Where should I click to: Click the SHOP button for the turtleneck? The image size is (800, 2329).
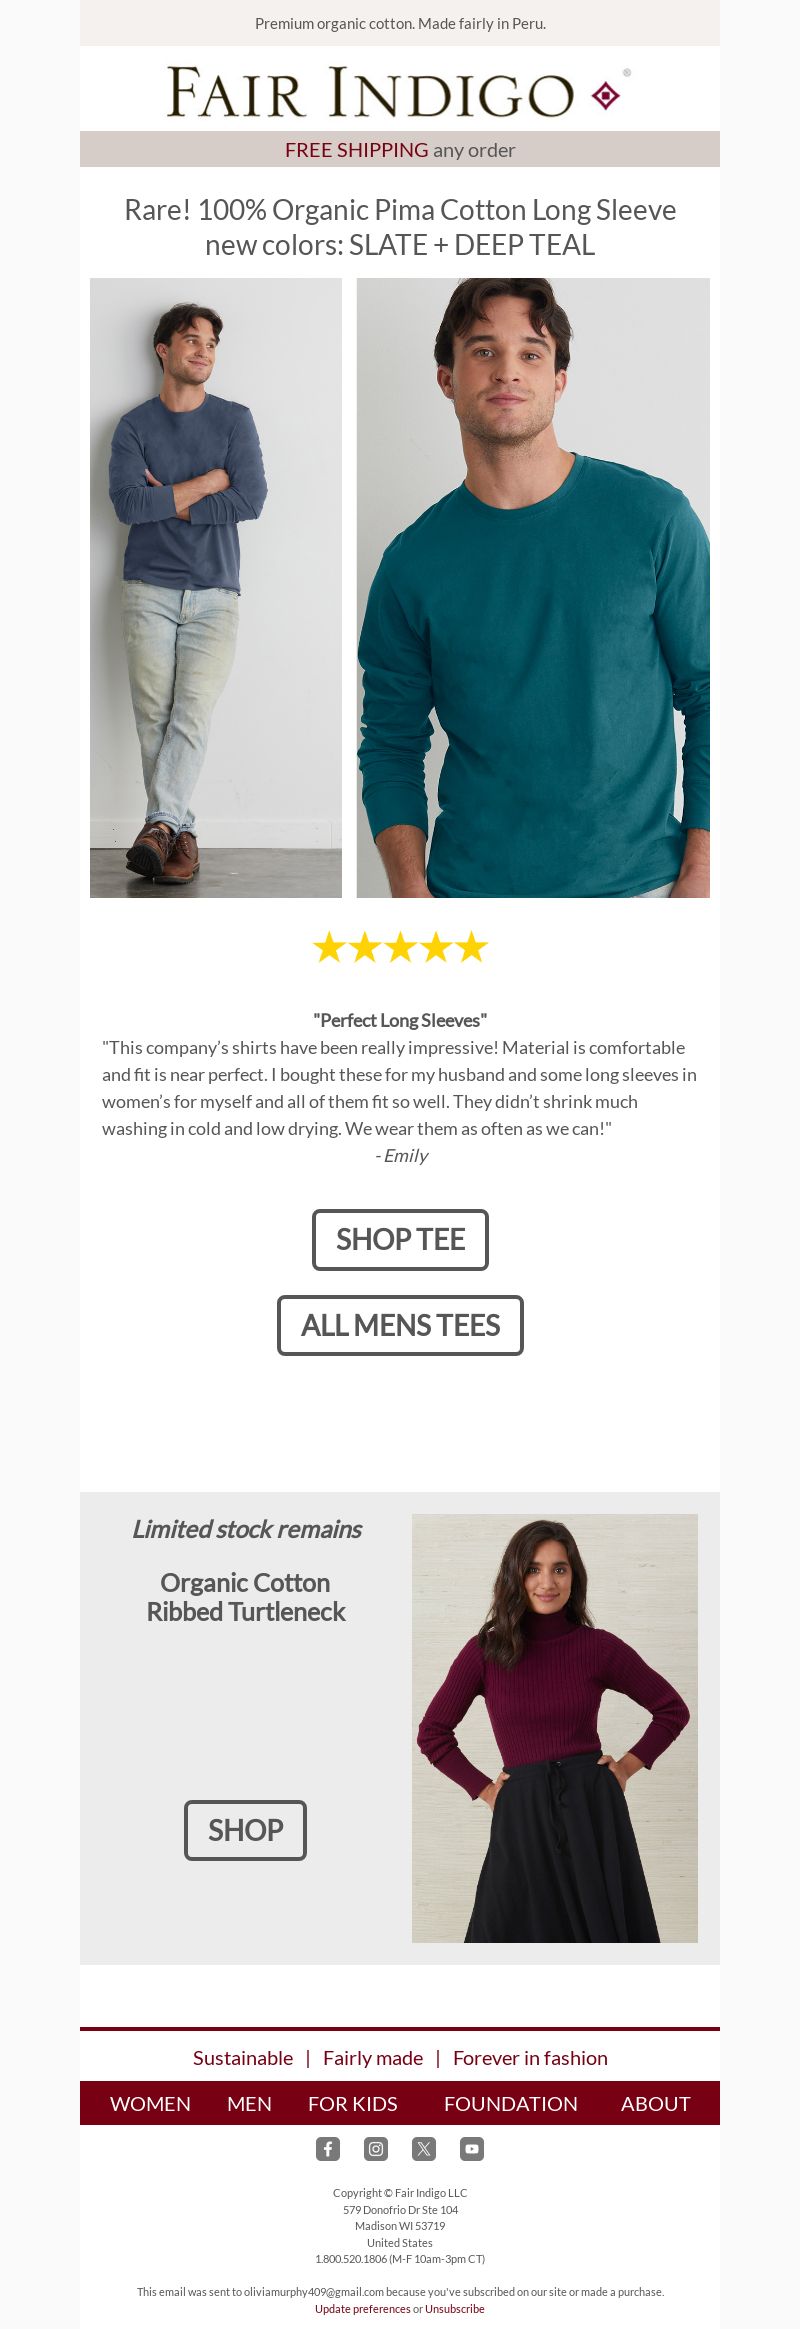pyautogui.click(x=245, y=1830)
